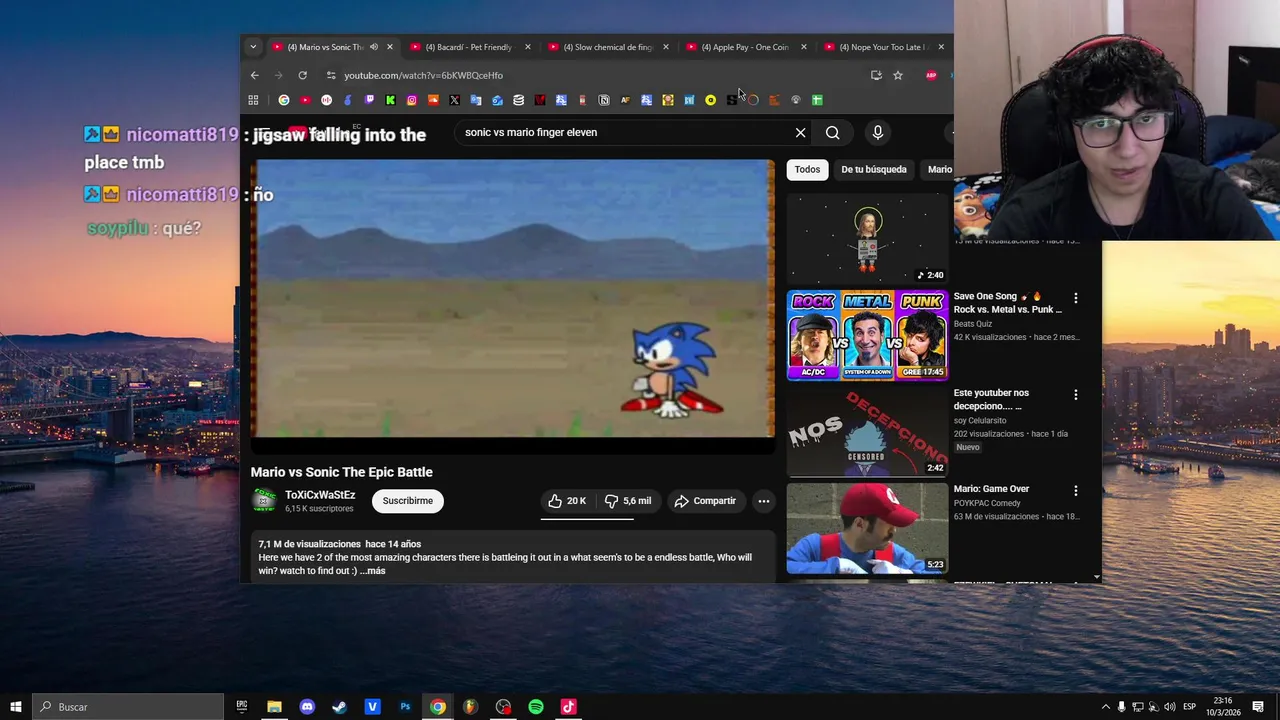Activate voice search microphone icon

pos(877,132)
